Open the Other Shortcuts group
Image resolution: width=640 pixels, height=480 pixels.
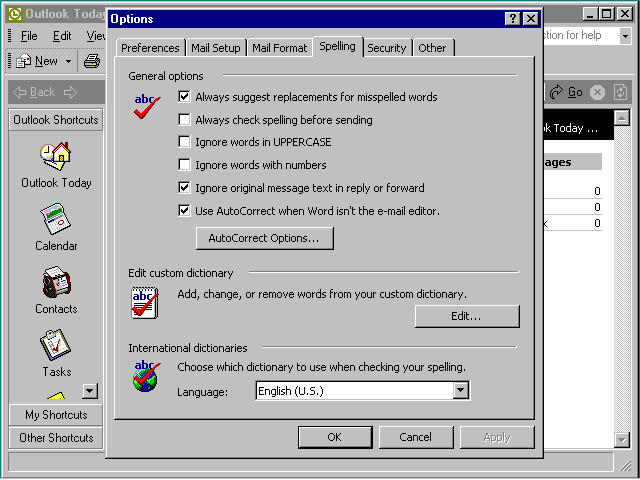click(56, 438)
